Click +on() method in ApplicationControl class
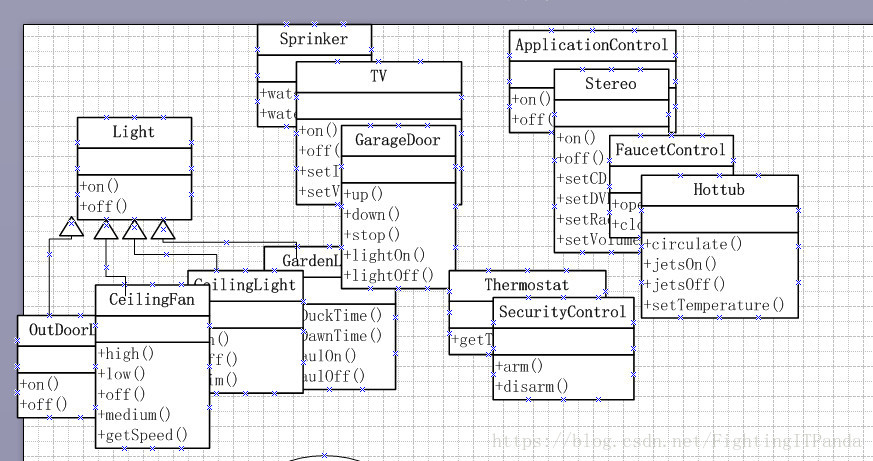 [x=531, y=100]
